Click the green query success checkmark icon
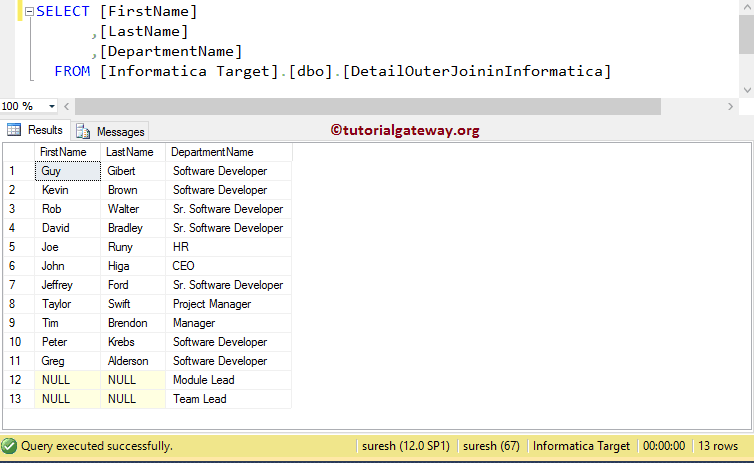Screen dimensions: 754x463 [9, 446]
